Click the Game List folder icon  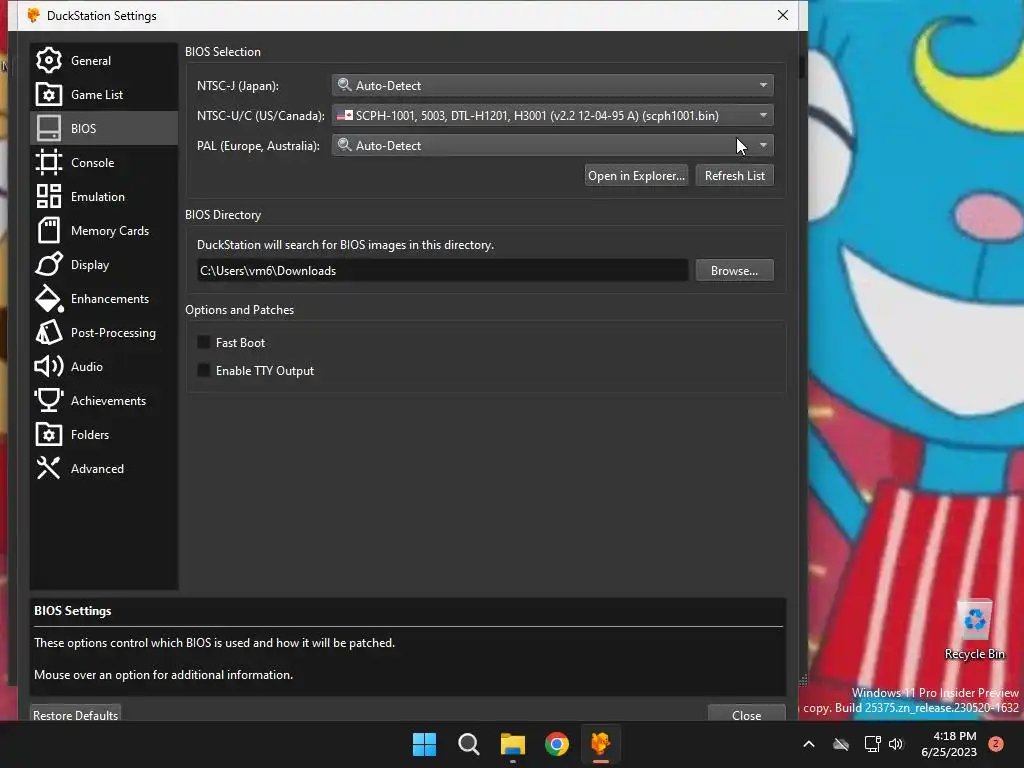pyautogui.click(x=48, y=95)
